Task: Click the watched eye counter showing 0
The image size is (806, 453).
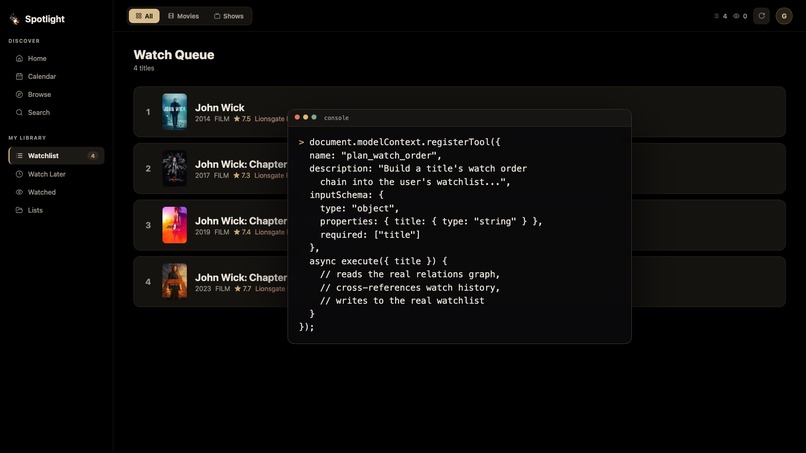Action: click(x=740, y=16)
